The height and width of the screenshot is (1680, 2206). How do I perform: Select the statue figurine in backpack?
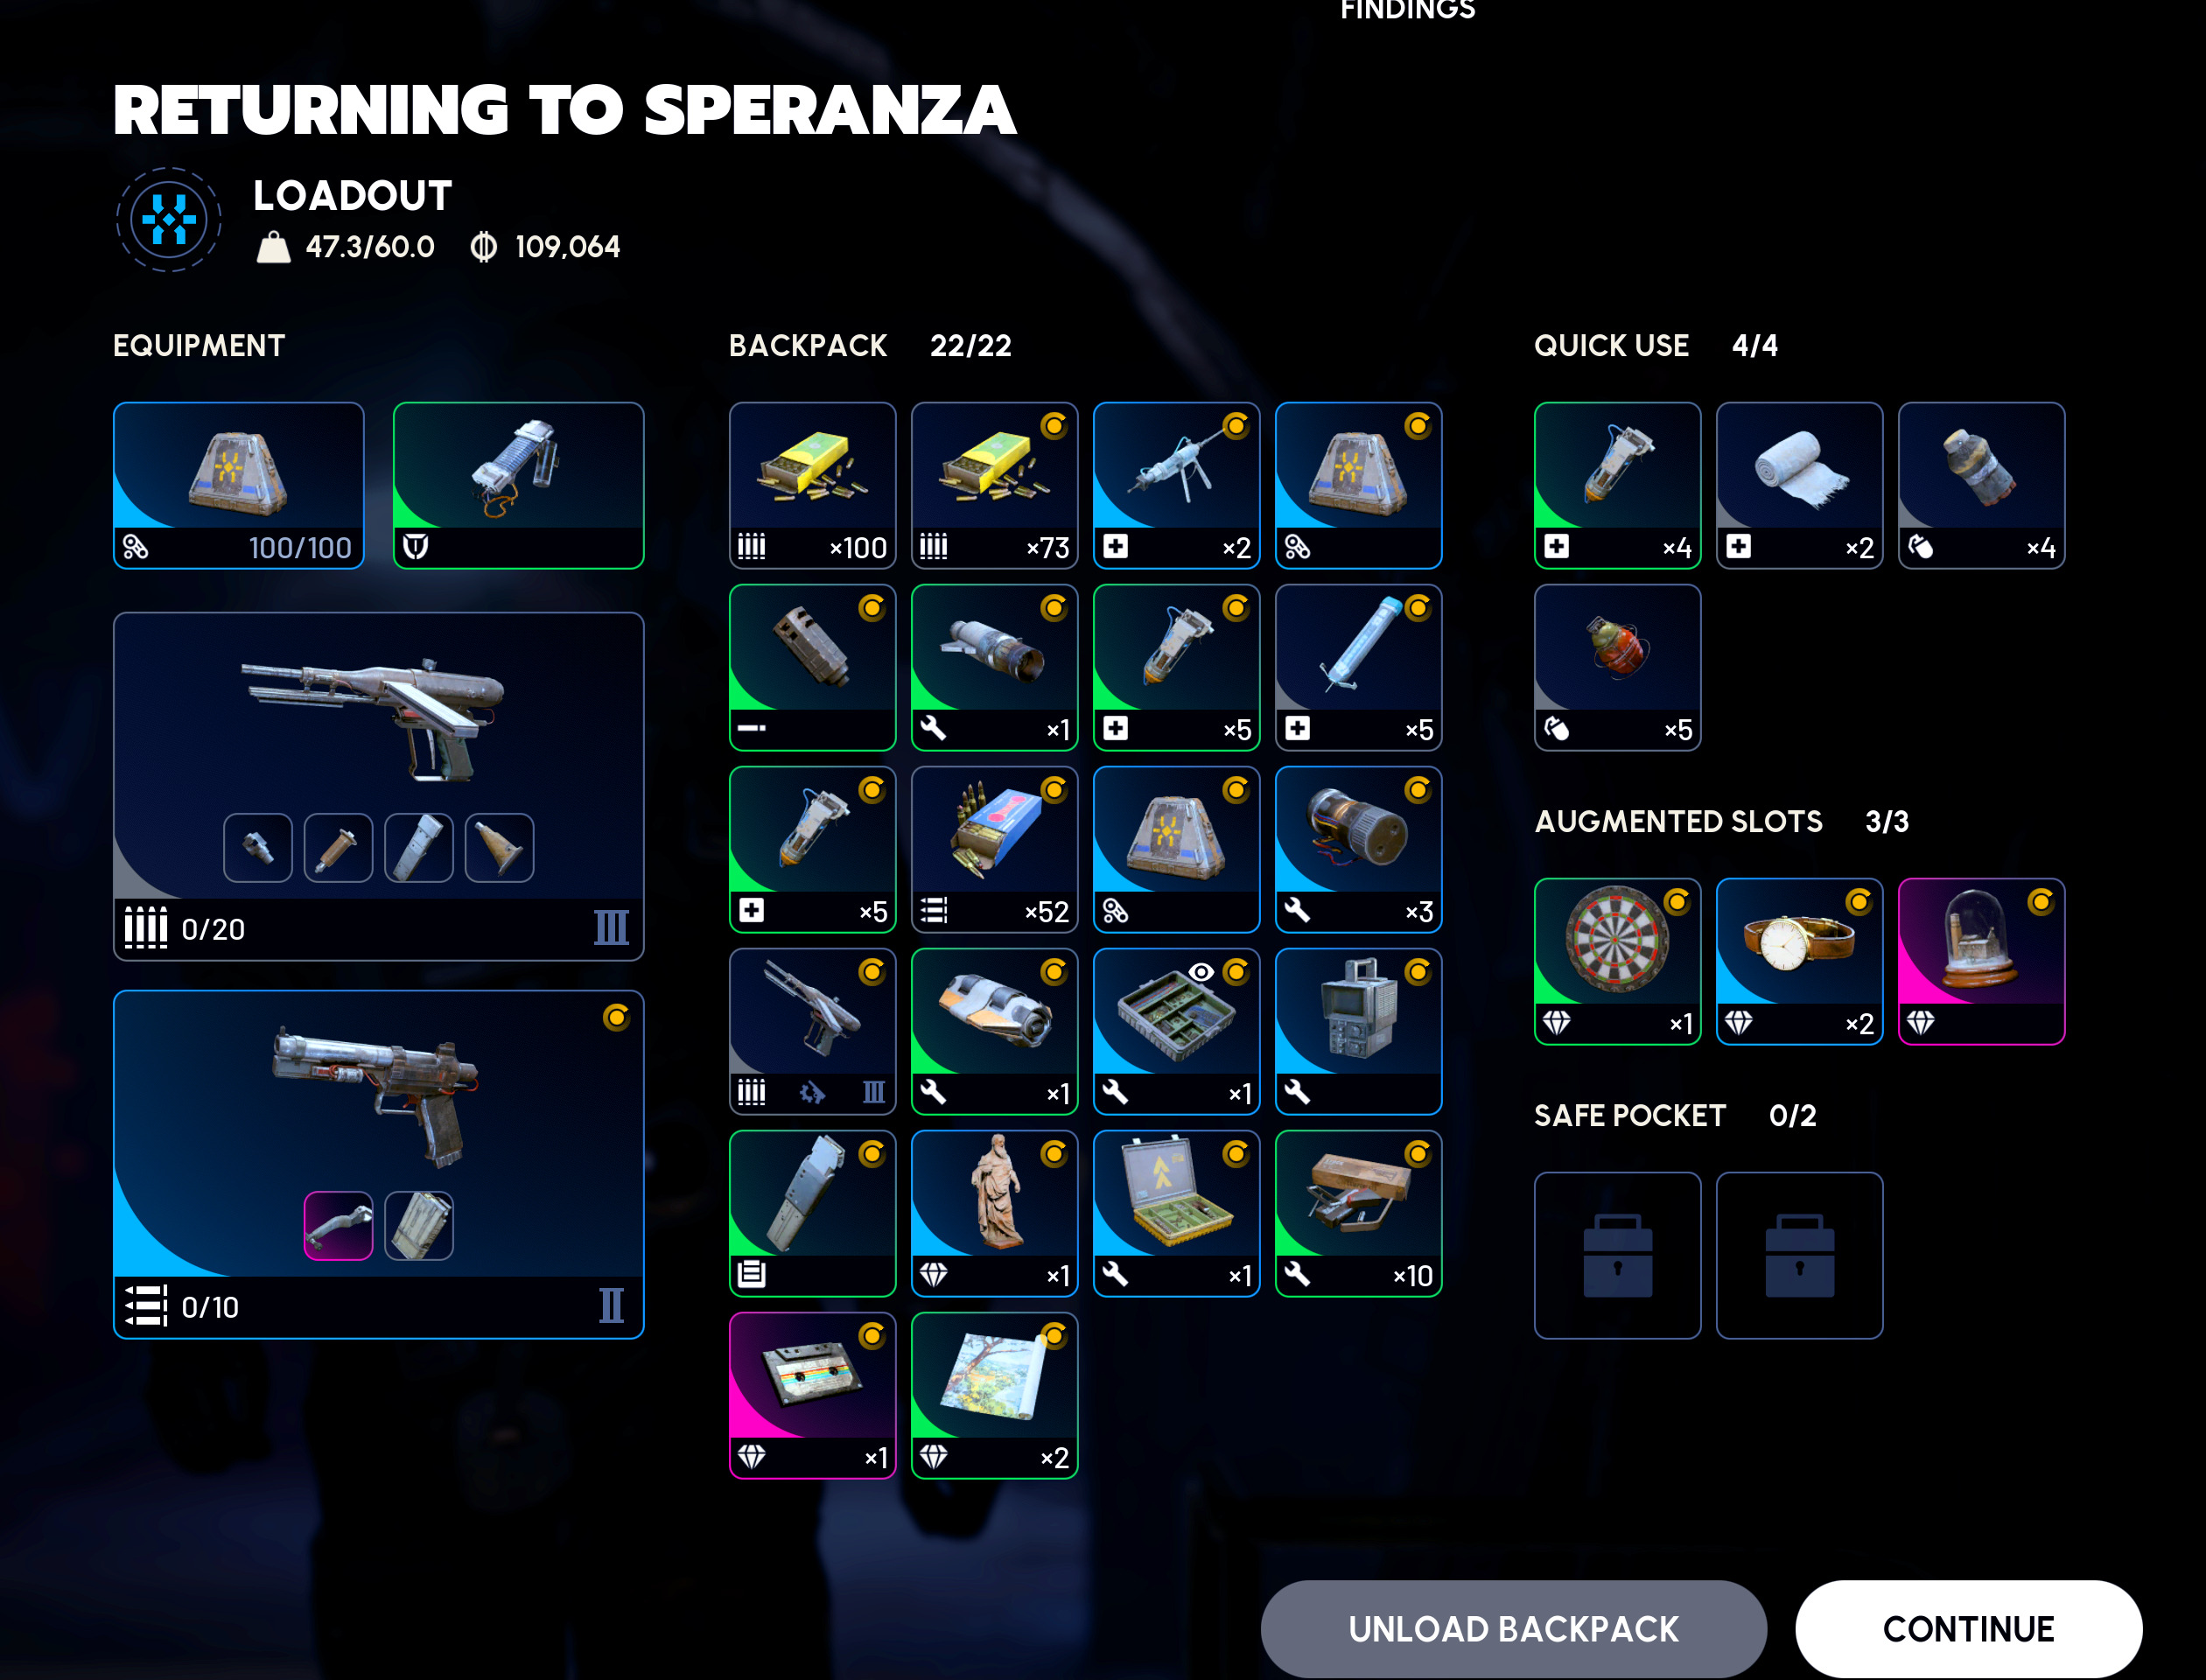tap(994, 1213)
